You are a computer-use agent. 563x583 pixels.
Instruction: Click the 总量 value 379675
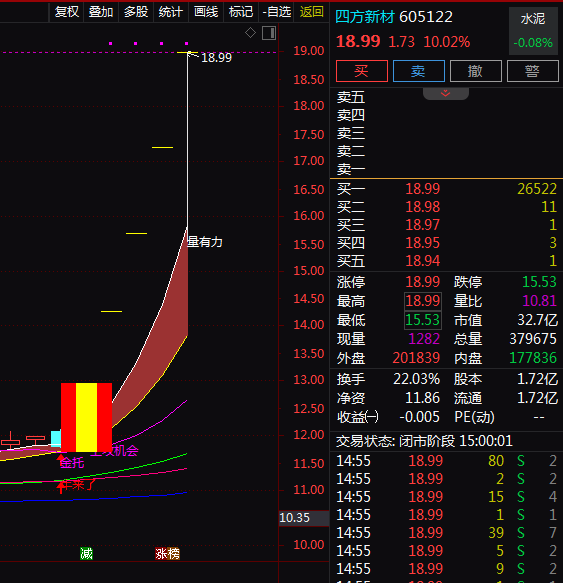click(x=533, y=339)
